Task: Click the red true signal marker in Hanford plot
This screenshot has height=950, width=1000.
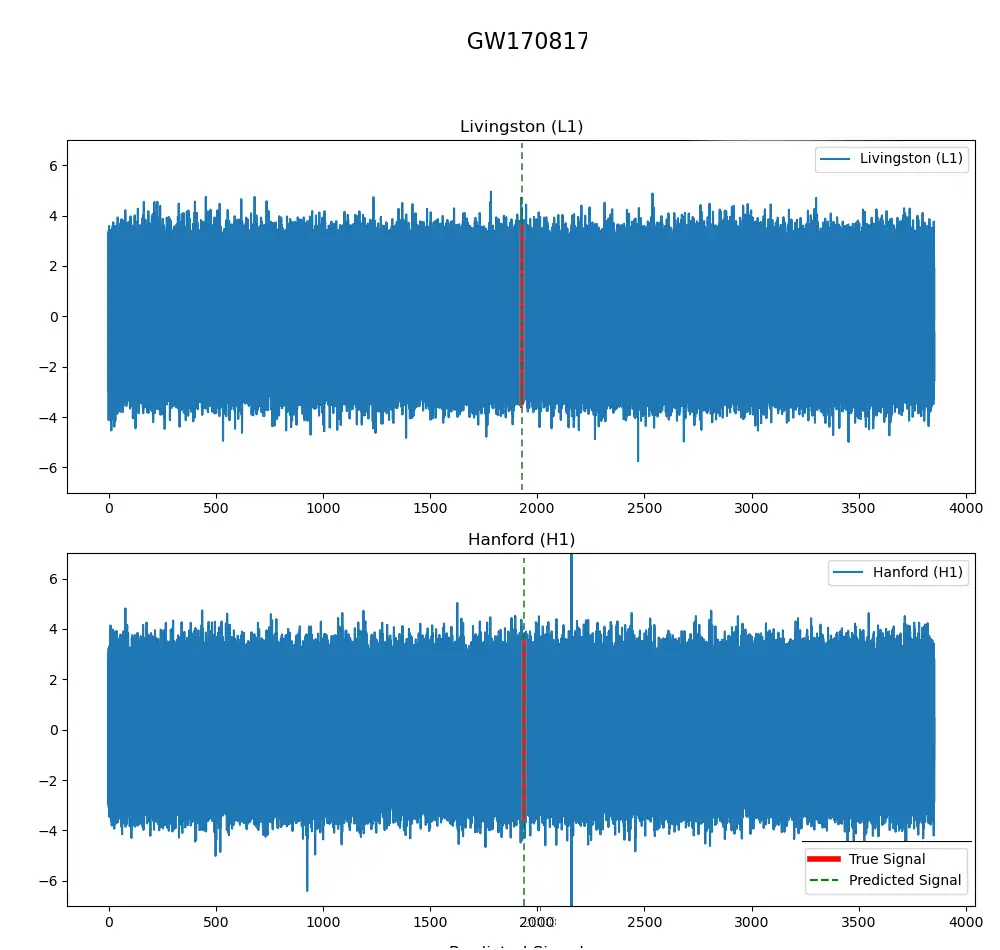Action: click(523, 730)
